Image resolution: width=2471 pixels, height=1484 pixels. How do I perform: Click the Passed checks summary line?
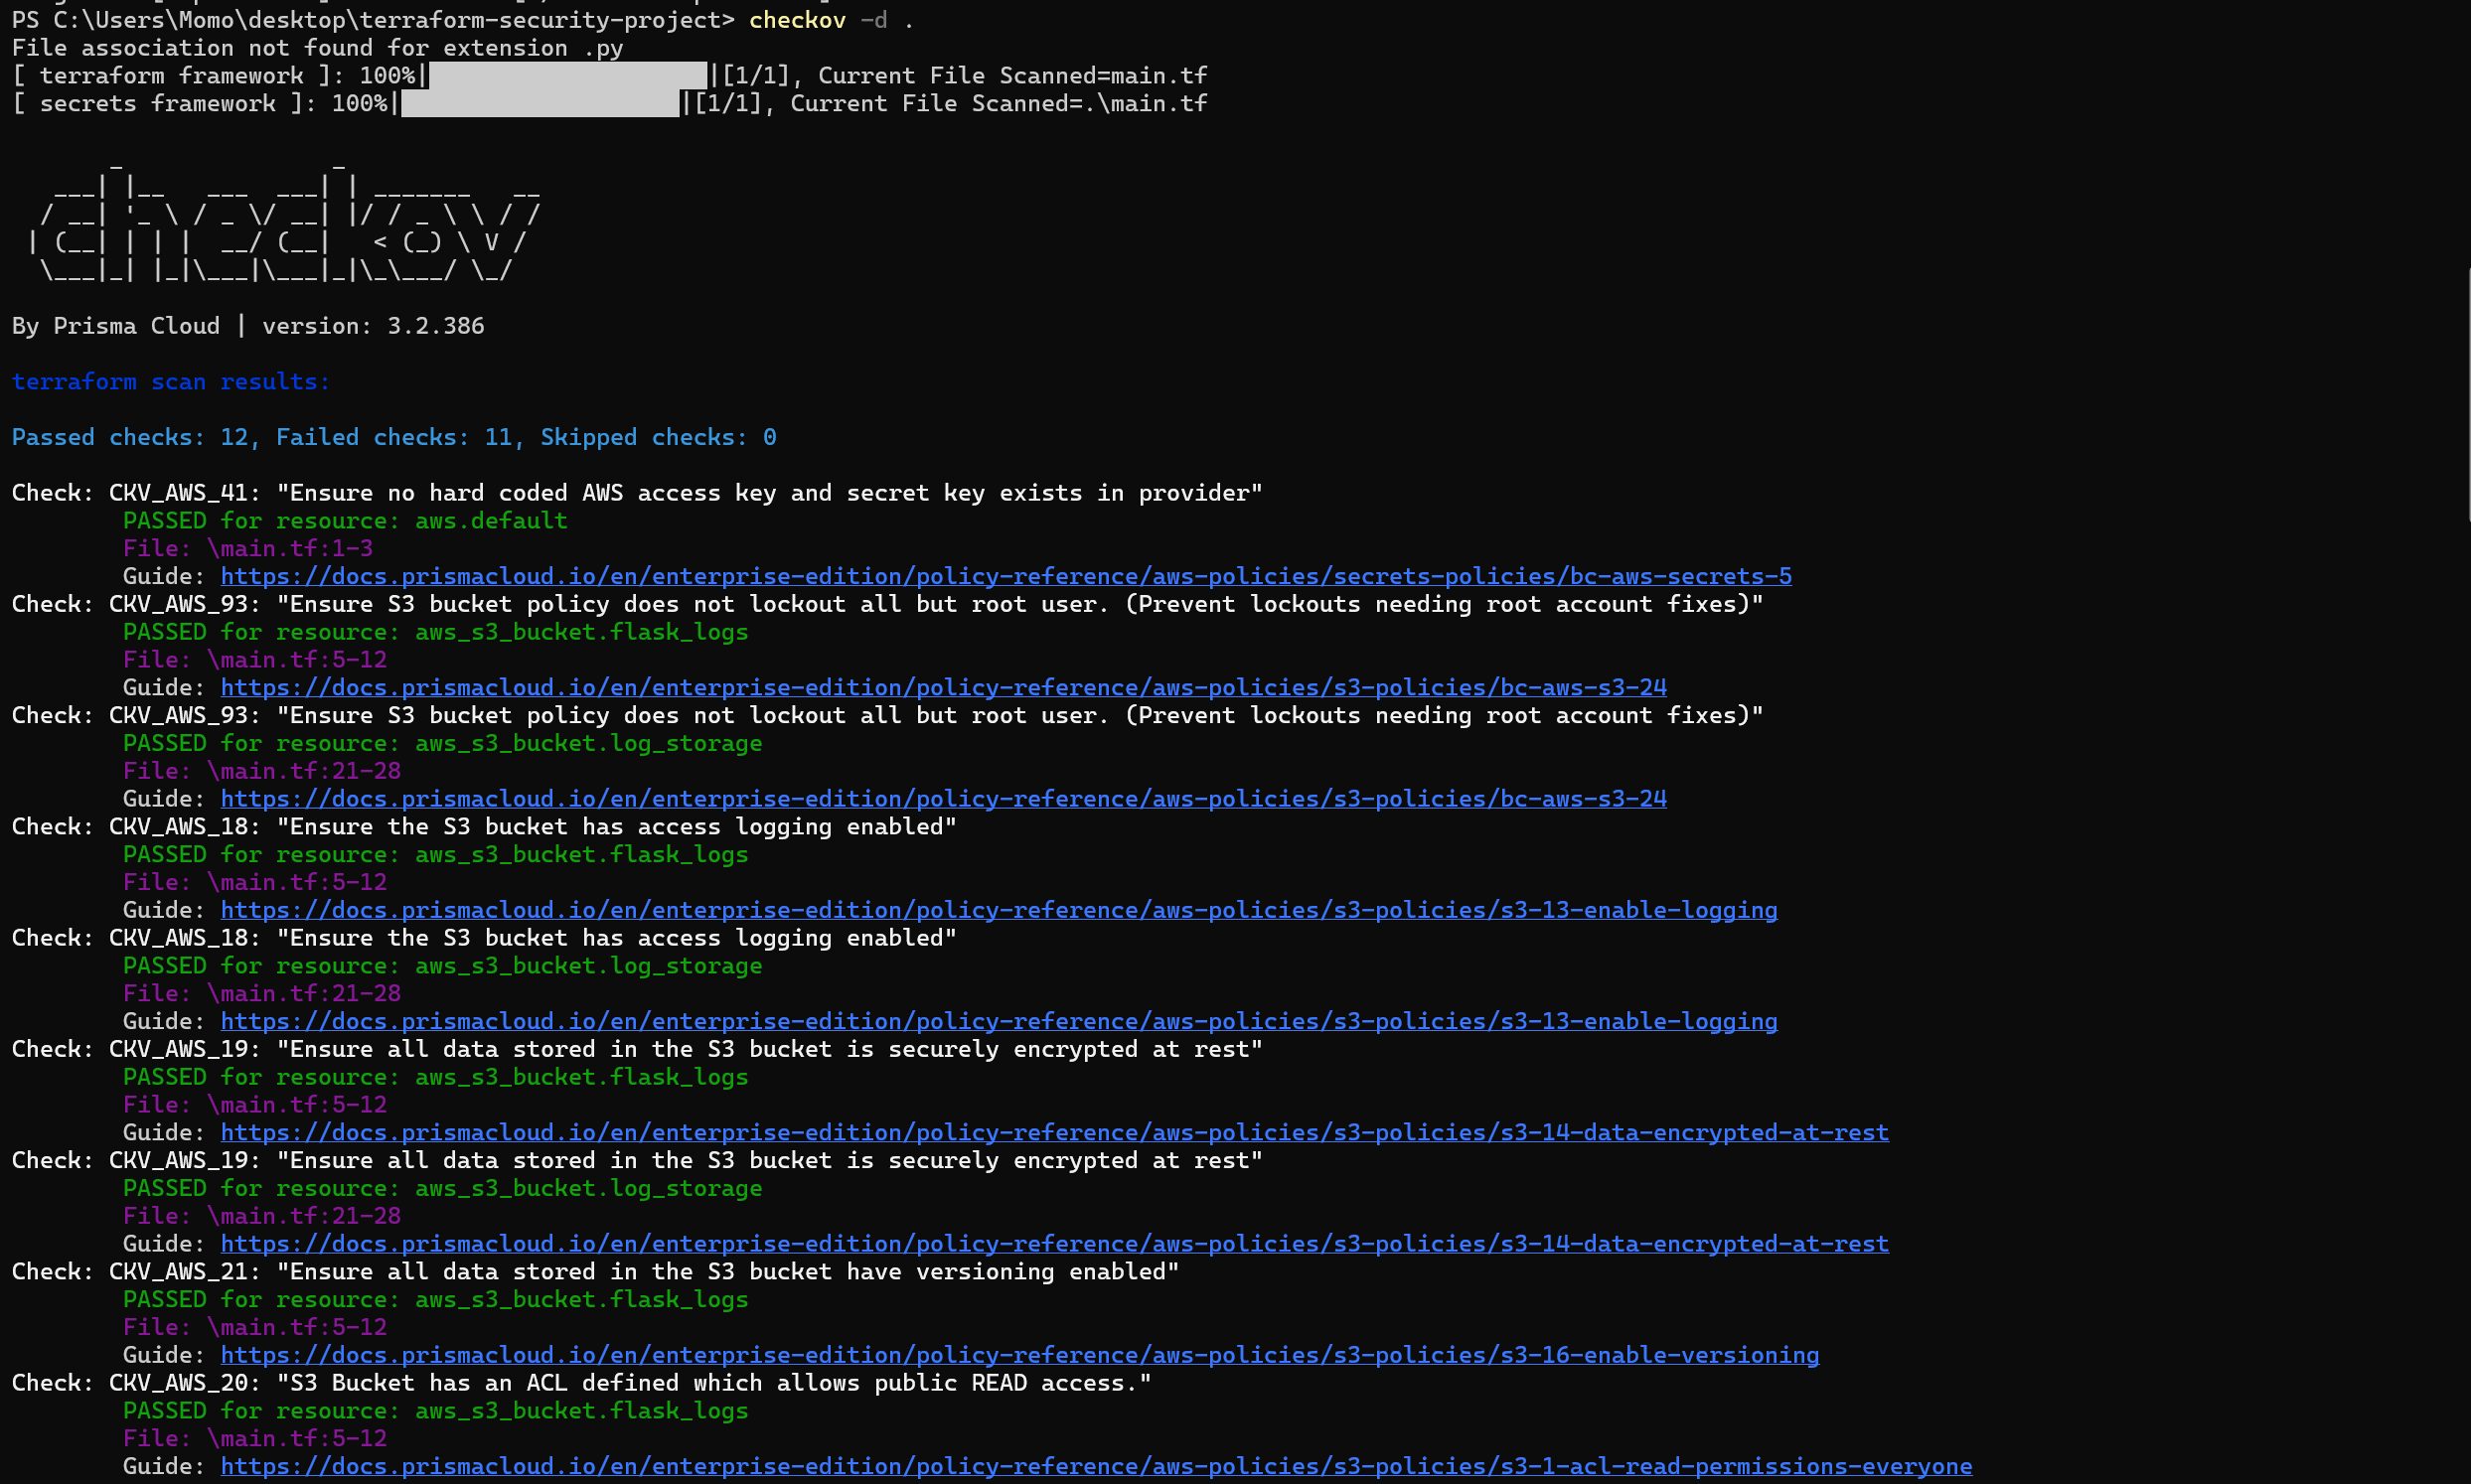coord(393,438)
